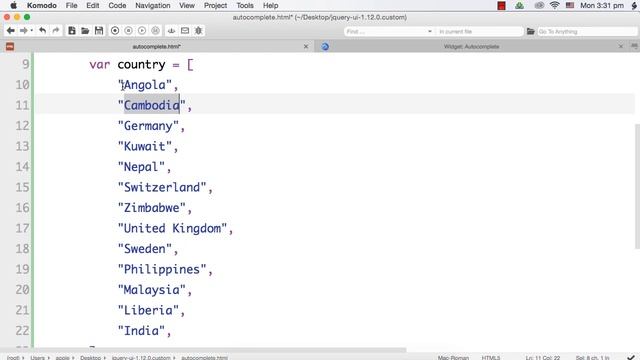The width and height of the screenshot is (640, 360).
Task: Close the autocomplete.html tab
Action: (306, 47)
